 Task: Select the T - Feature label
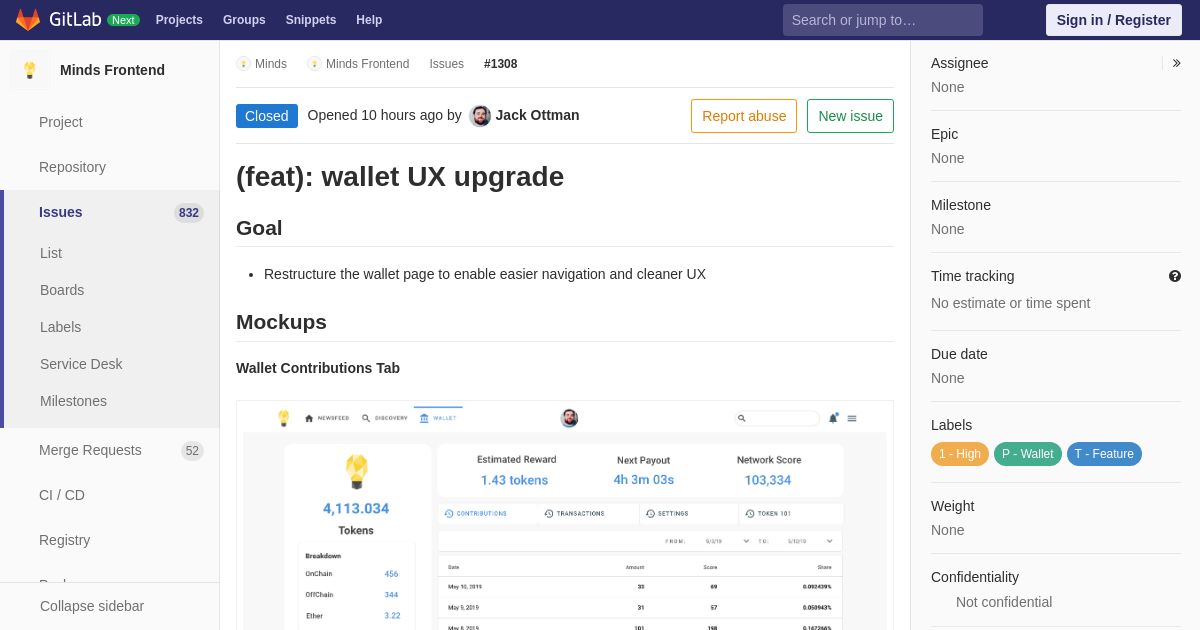coord(1104,454)
